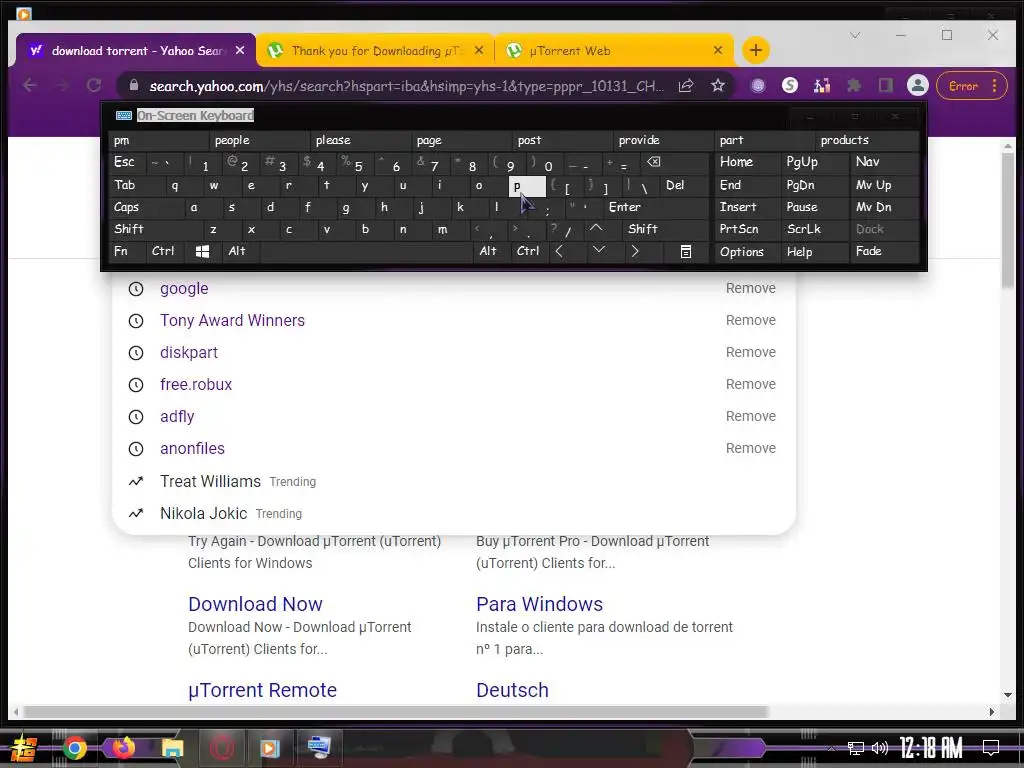Reload the Yahoo search page
Screen dimensions: 1024x768
tap(94, 86)
